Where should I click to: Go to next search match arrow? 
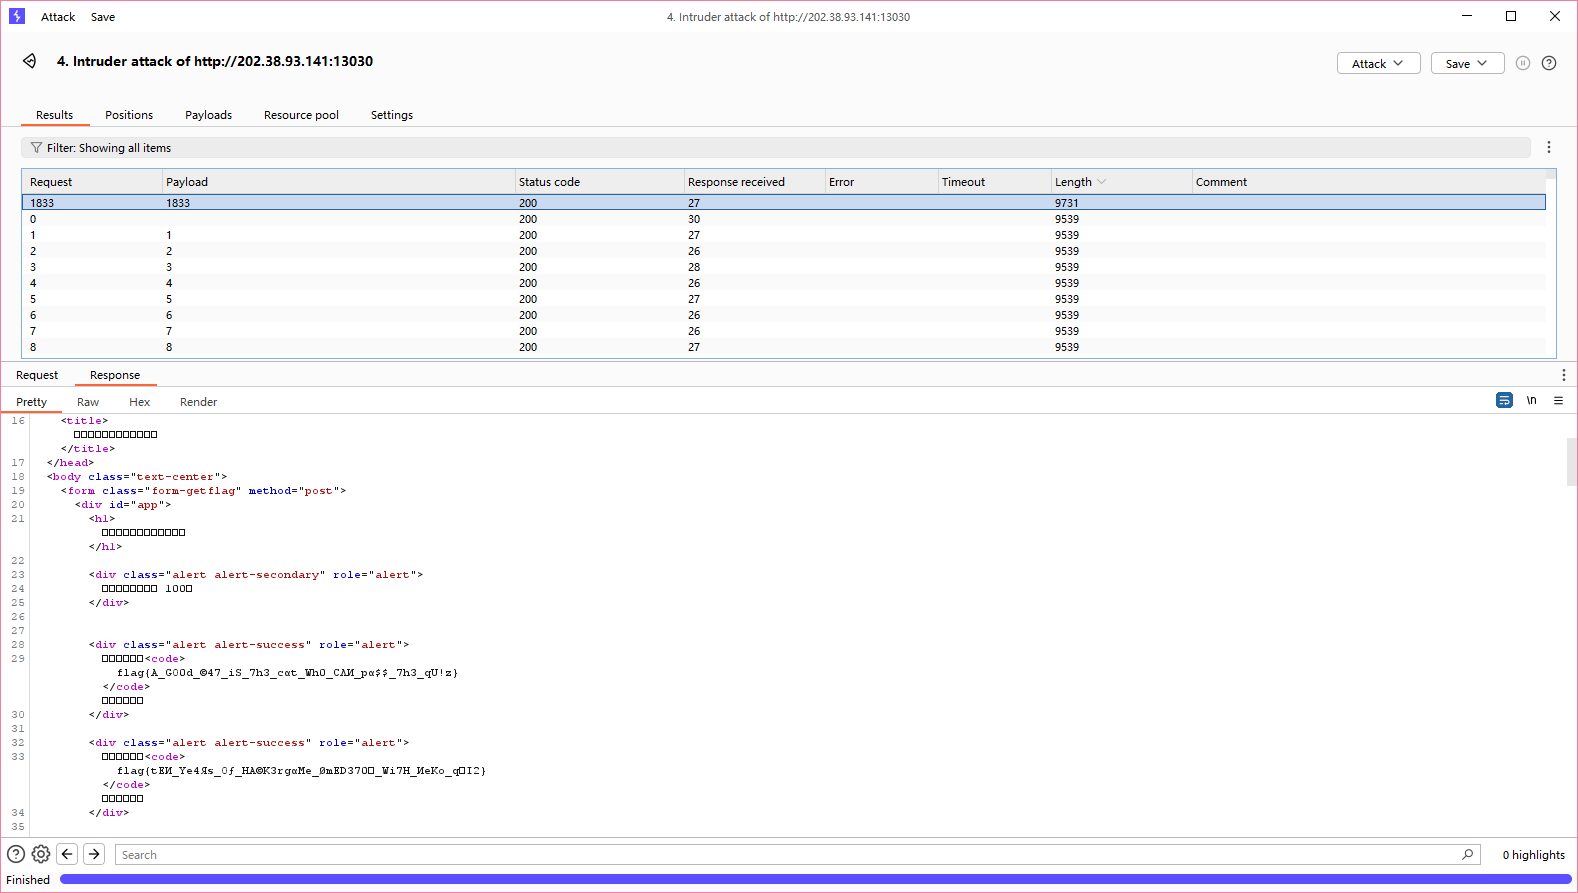click(94, 854)
